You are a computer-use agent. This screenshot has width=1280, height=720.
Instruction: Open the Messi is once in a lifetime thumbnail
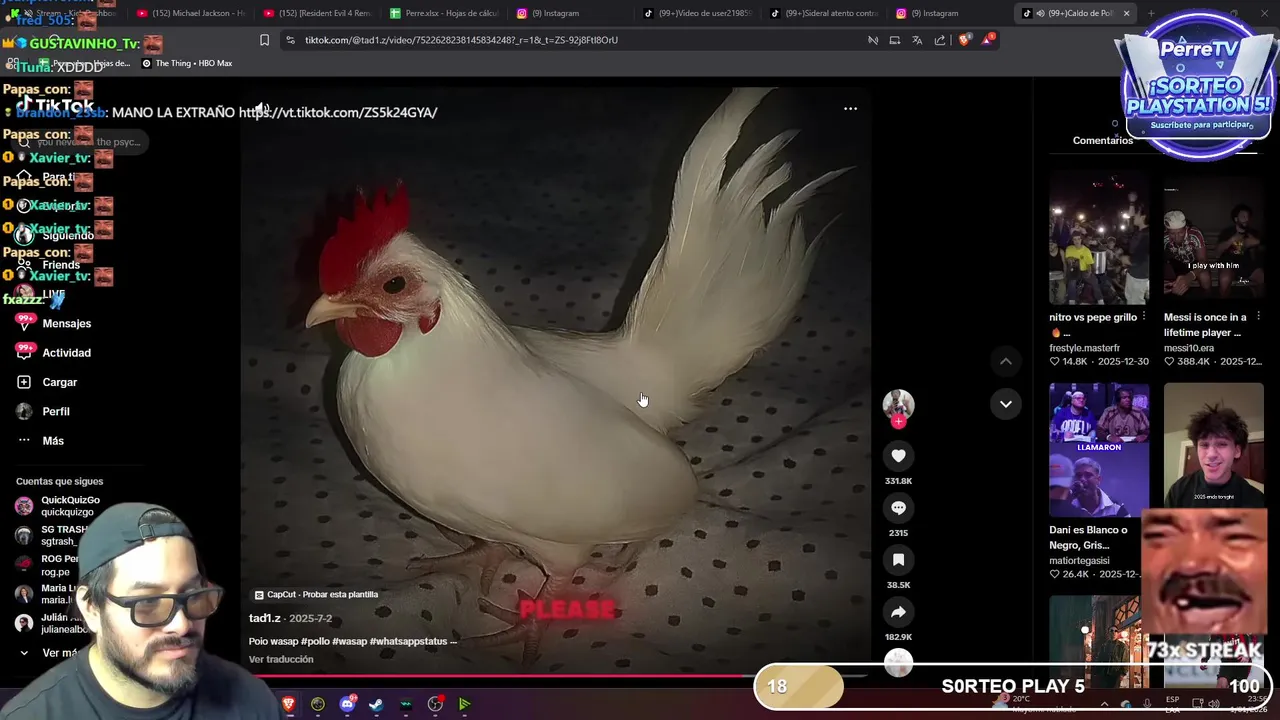[x=1213, y=238]
